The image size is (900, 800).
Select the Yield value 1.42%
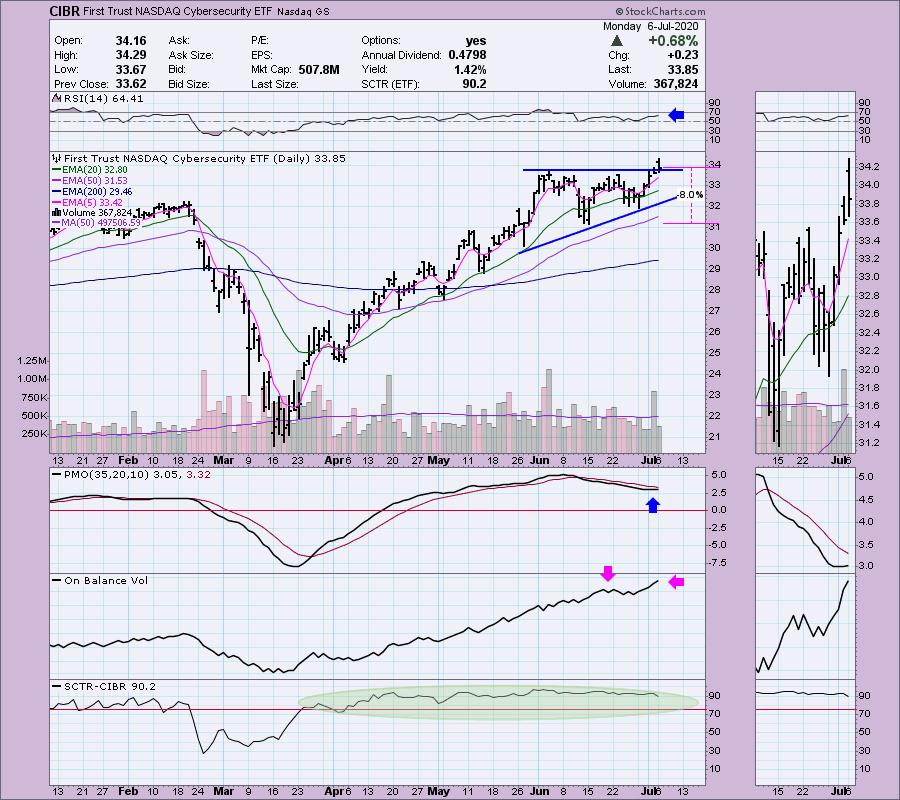coord(470,69)
